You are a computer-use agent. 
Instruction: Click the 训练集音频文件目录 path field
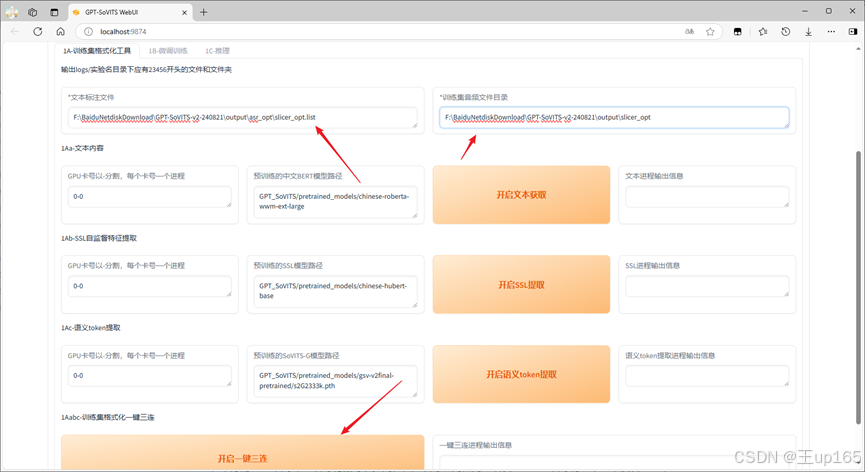(614, 117)
